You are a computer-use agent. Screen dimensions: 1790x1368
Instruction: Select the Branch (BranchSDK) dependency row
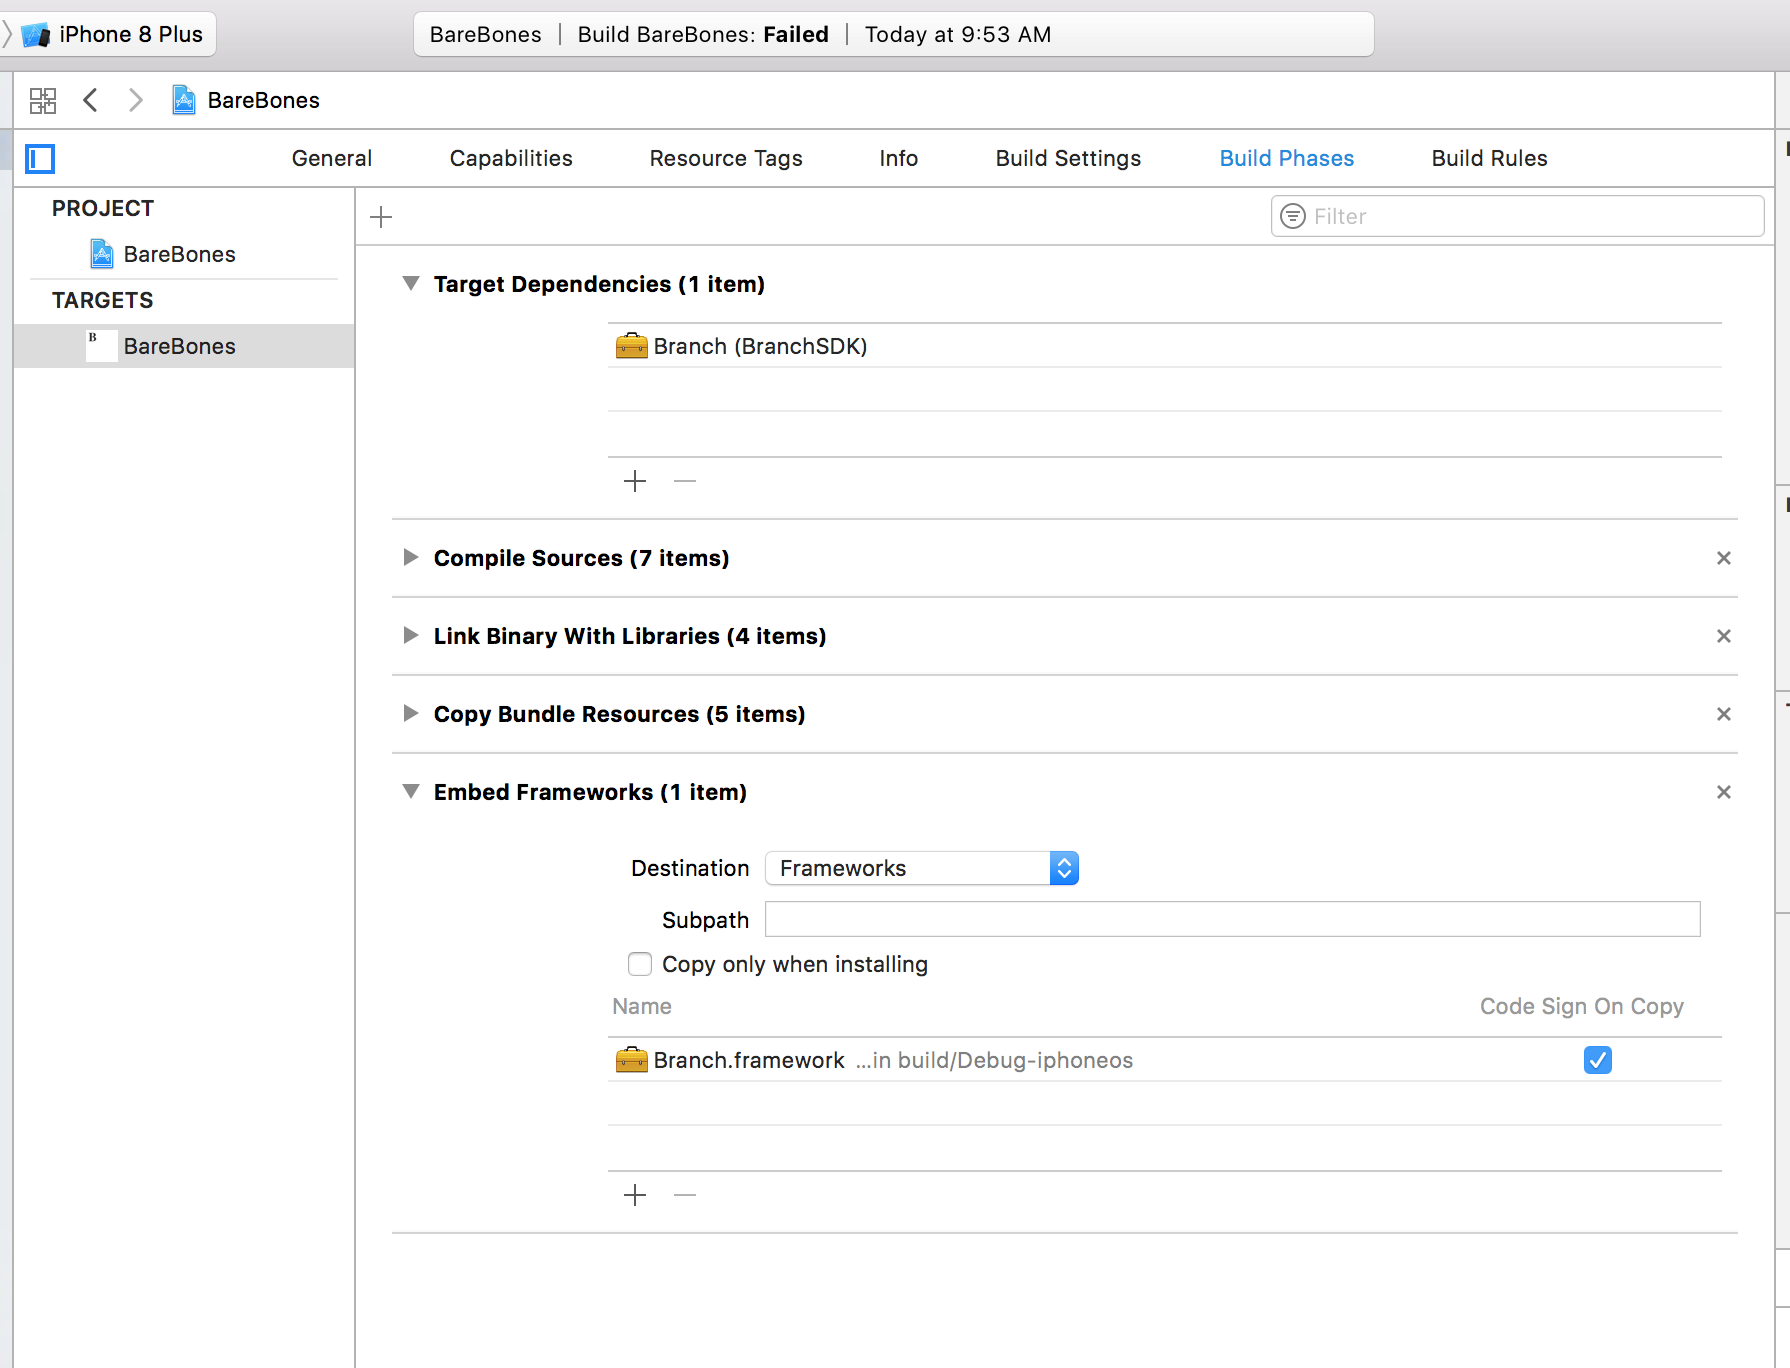coord(1165,346)
